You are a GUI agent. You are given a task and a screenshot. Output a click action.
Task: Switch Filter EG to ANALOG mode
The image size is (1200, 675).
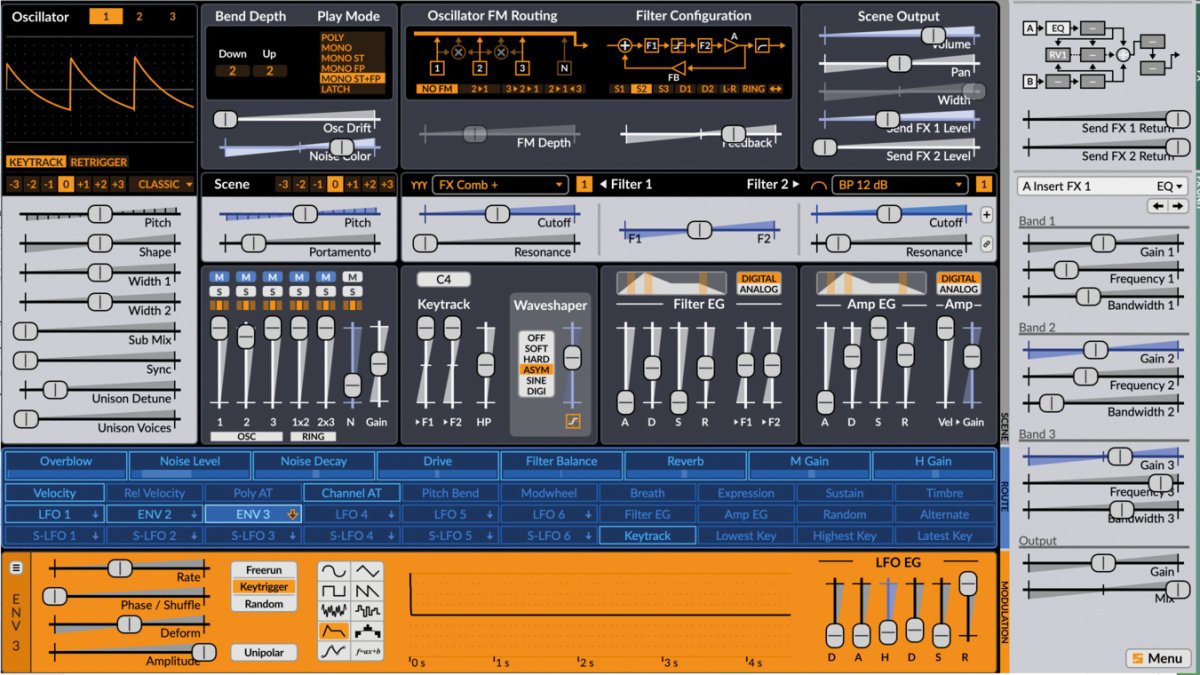(758, 290)
